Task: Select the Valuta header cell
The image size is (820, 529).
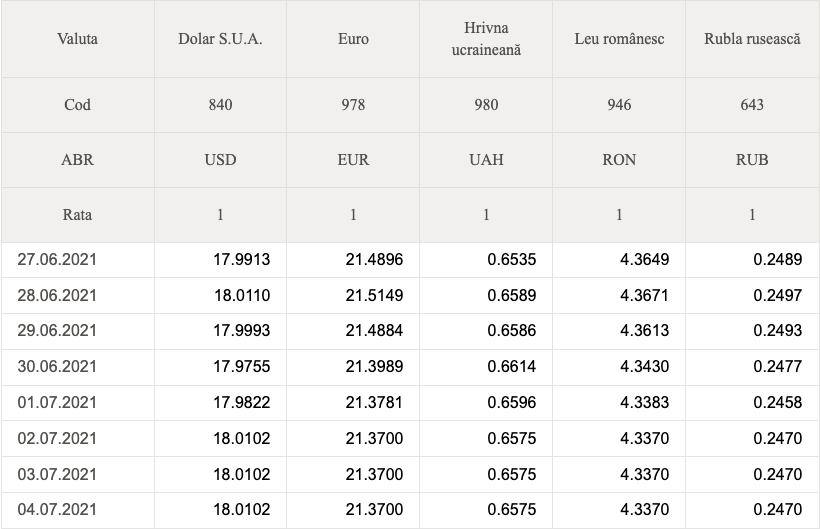Action: coord(77,39)
